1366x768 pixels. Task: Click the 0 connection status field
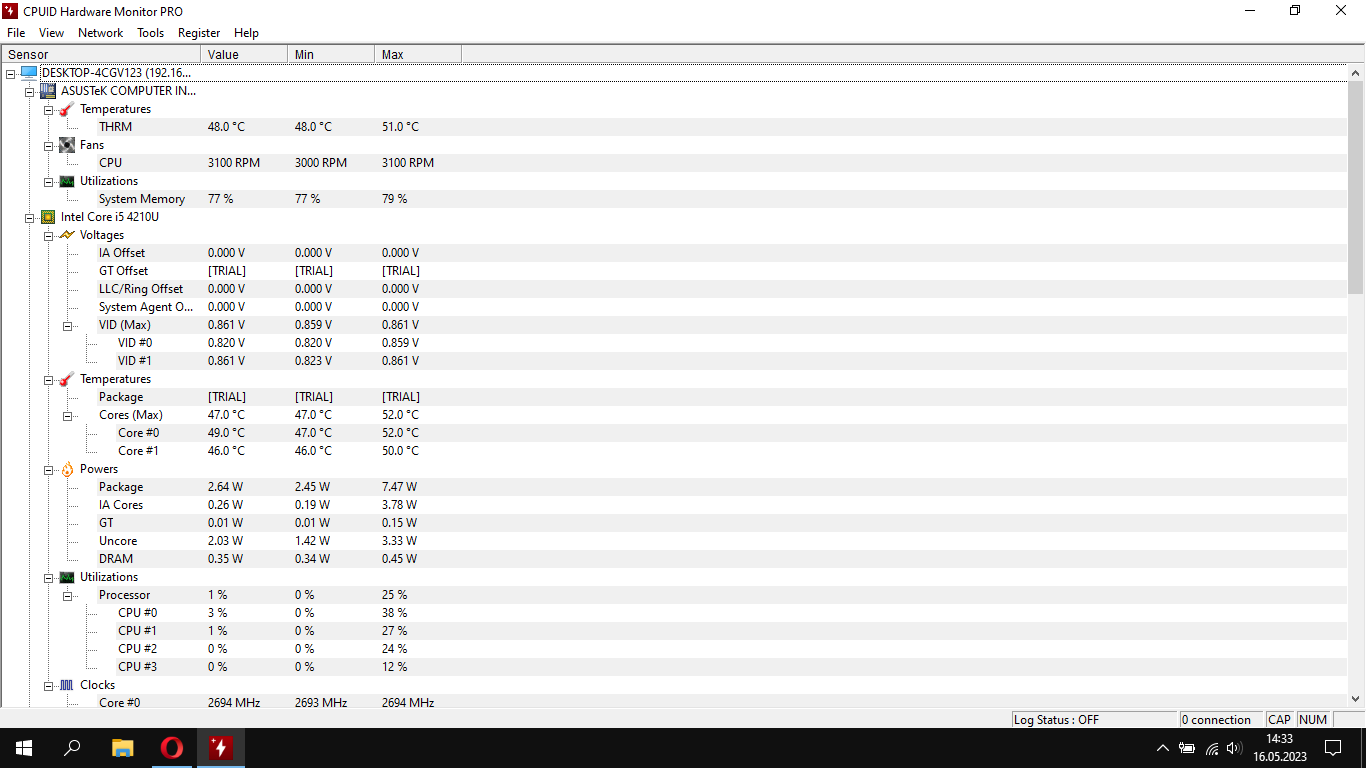click(1221, 719)
